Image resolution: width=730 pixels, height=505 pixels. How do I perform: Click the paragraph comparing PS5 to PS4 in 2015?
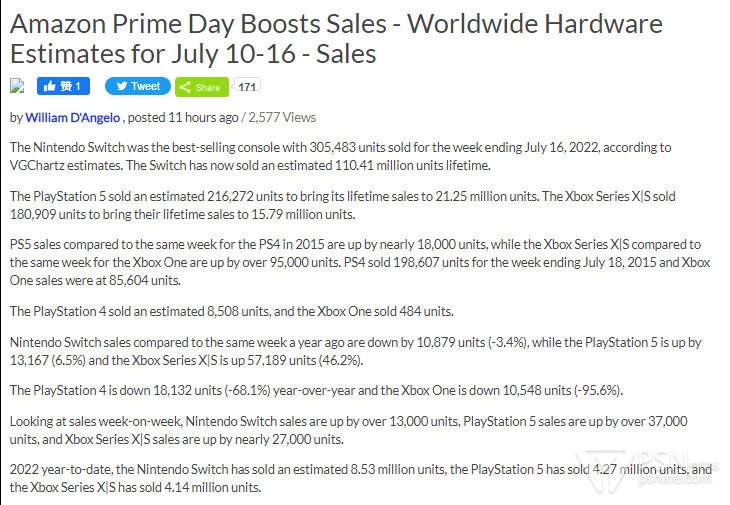[360, 262]
